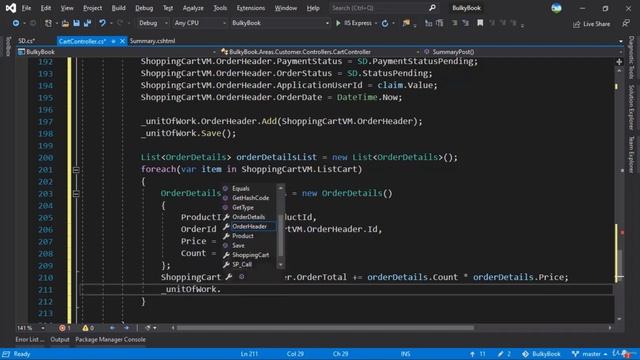Click the Save All toolbar icon
This screenshot has height=360, width=640.
pyautogui.click(x=87, y=23)
